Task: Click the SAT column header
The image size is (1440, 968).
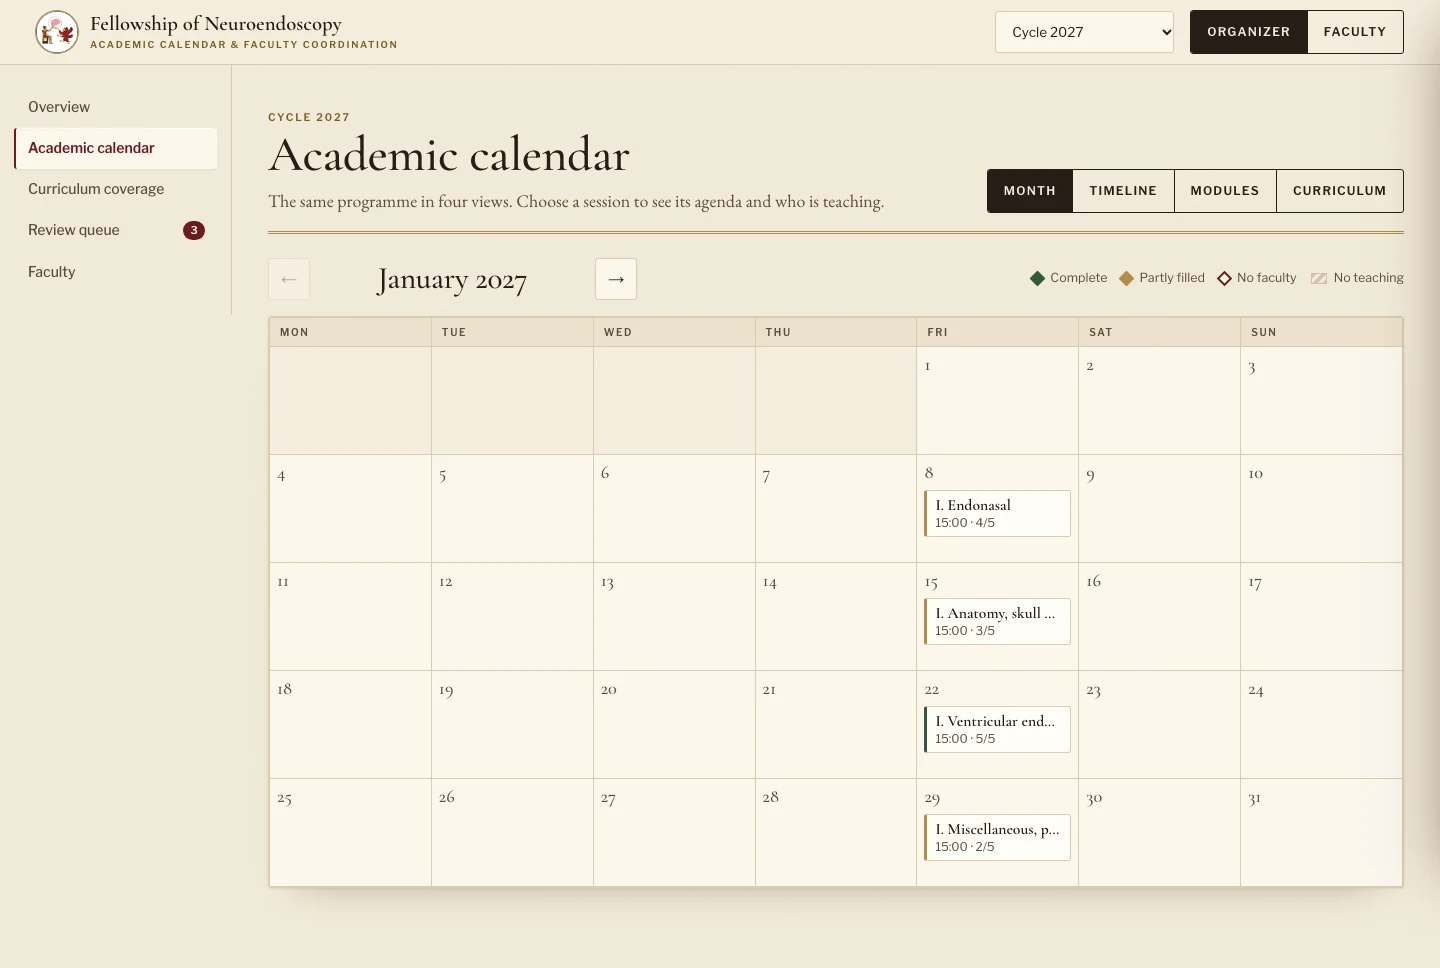Action: click(x=1159, y=332)
